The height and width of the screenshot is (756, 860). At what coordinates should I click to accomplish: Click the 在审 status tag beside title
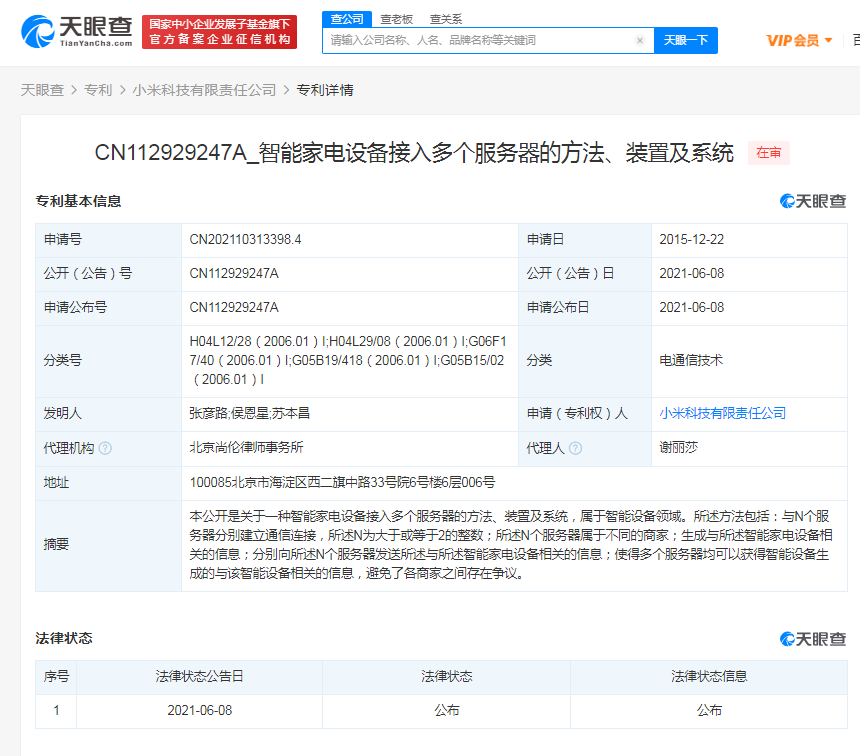coord(768,153)
